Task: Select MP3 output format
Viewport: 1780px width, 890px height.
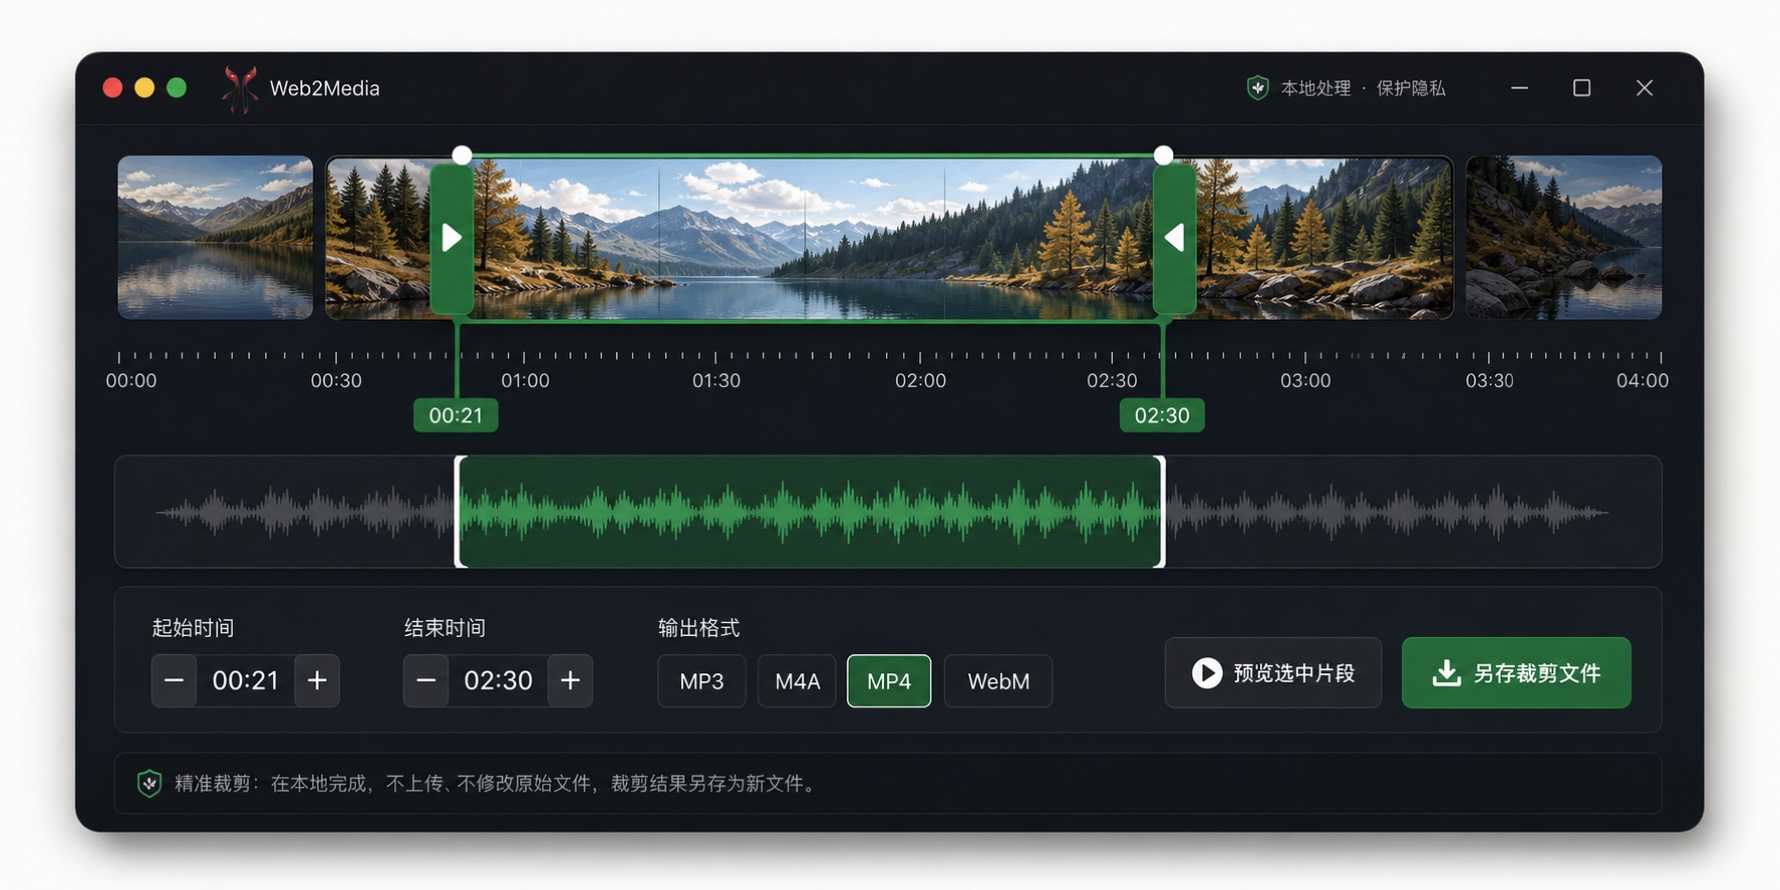Action: pos(702,681)
